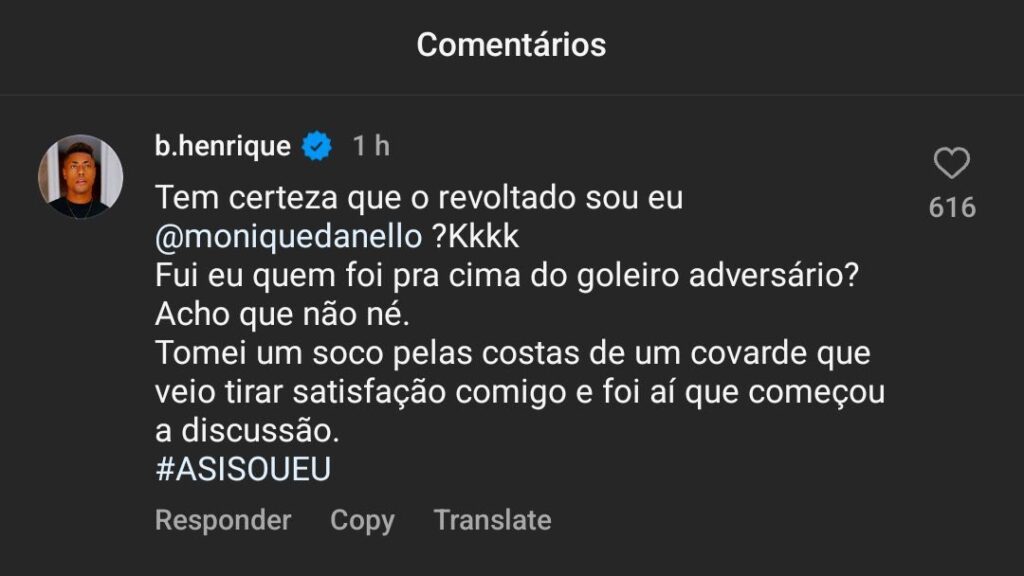Viewport: 1024px width, 576px height.
Task: Click Copy under the comment
Action: 362,520
